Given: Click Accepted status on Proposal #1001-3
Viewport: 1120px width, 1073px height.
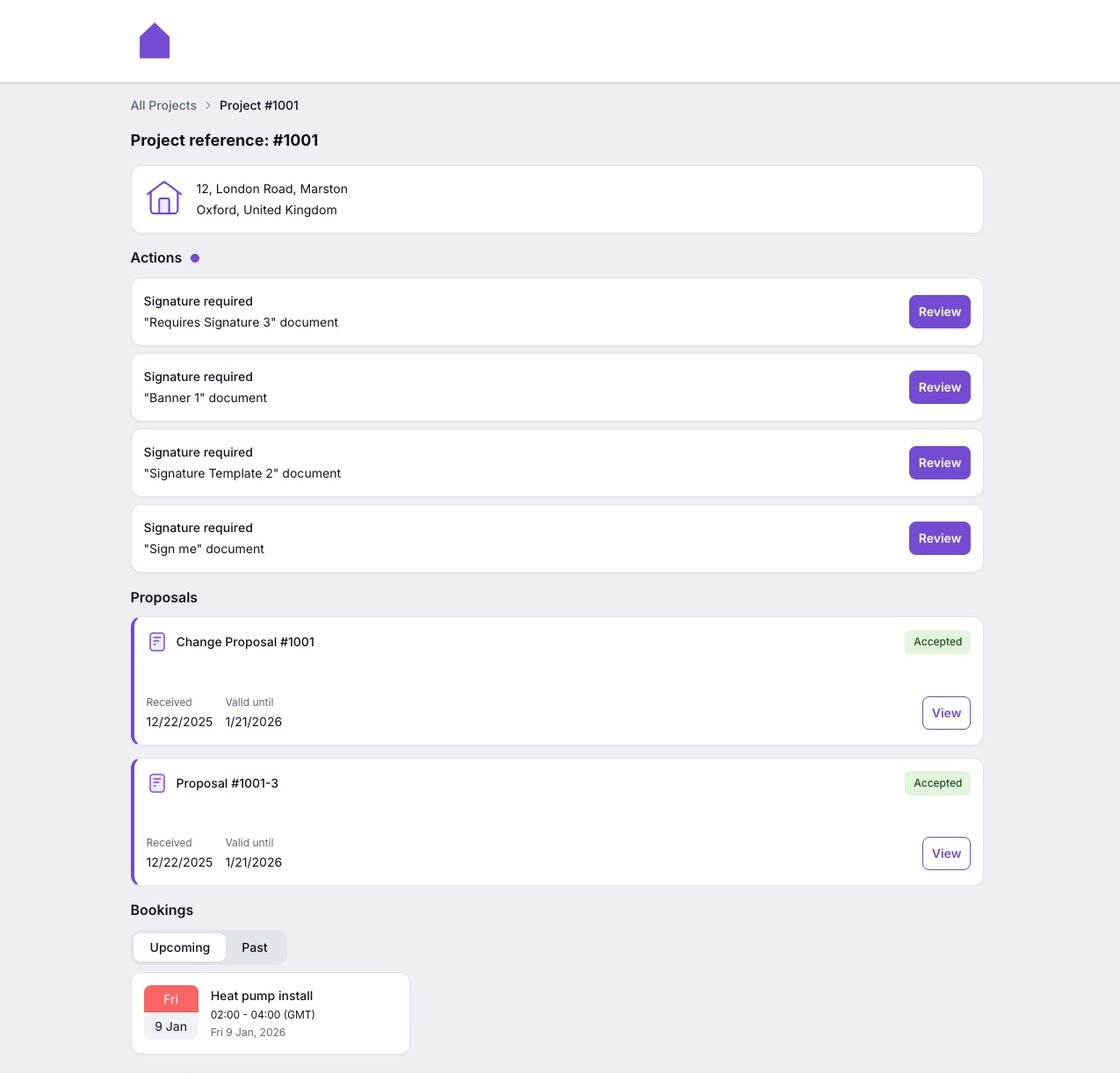Looking at the screenshot, I should [937, 783].
